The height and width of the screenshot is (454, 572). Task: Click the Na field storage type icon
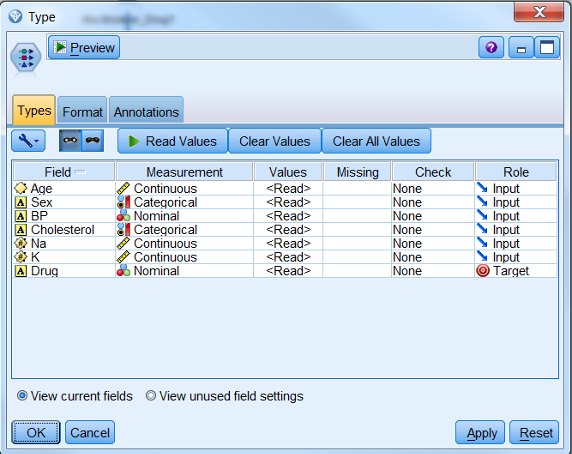tap(21, 243)
